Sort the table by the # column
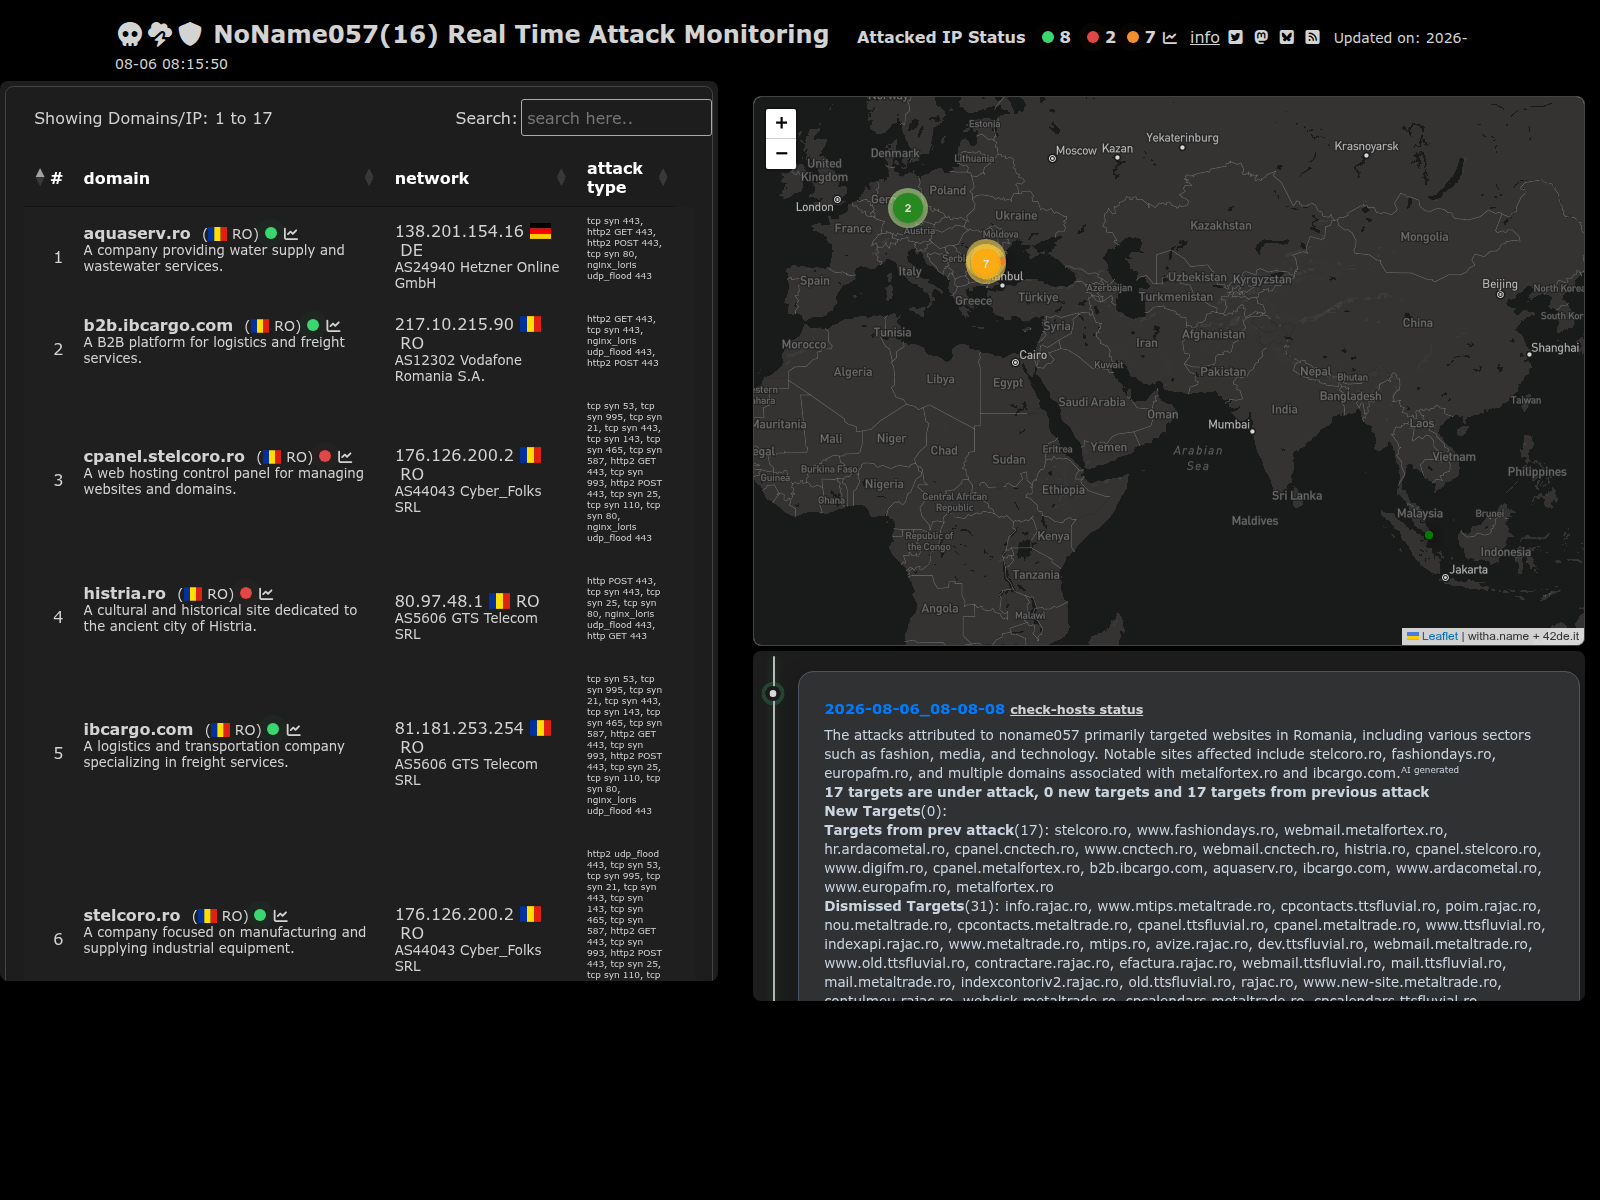This screenshot has height=1200, width=1600. 40,177
